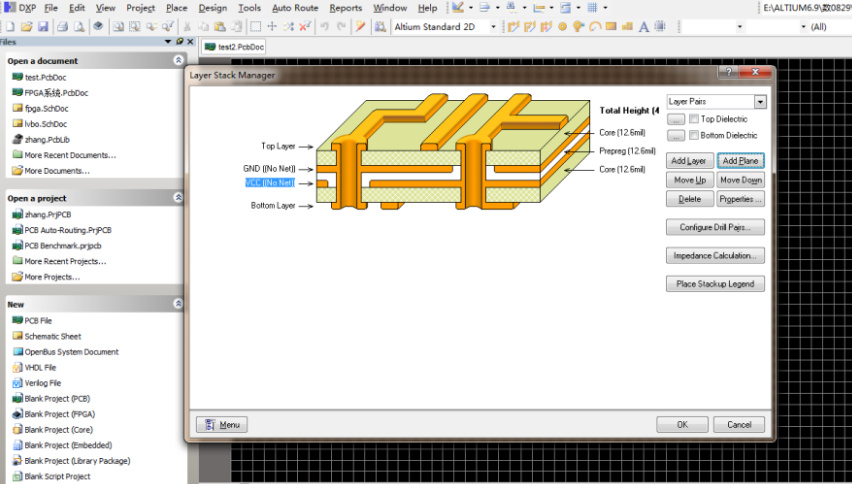Confirm Layer Stack Manager with OK
Image resolution: width=852 pixels, height=484 pixels.
coord(682,425)
